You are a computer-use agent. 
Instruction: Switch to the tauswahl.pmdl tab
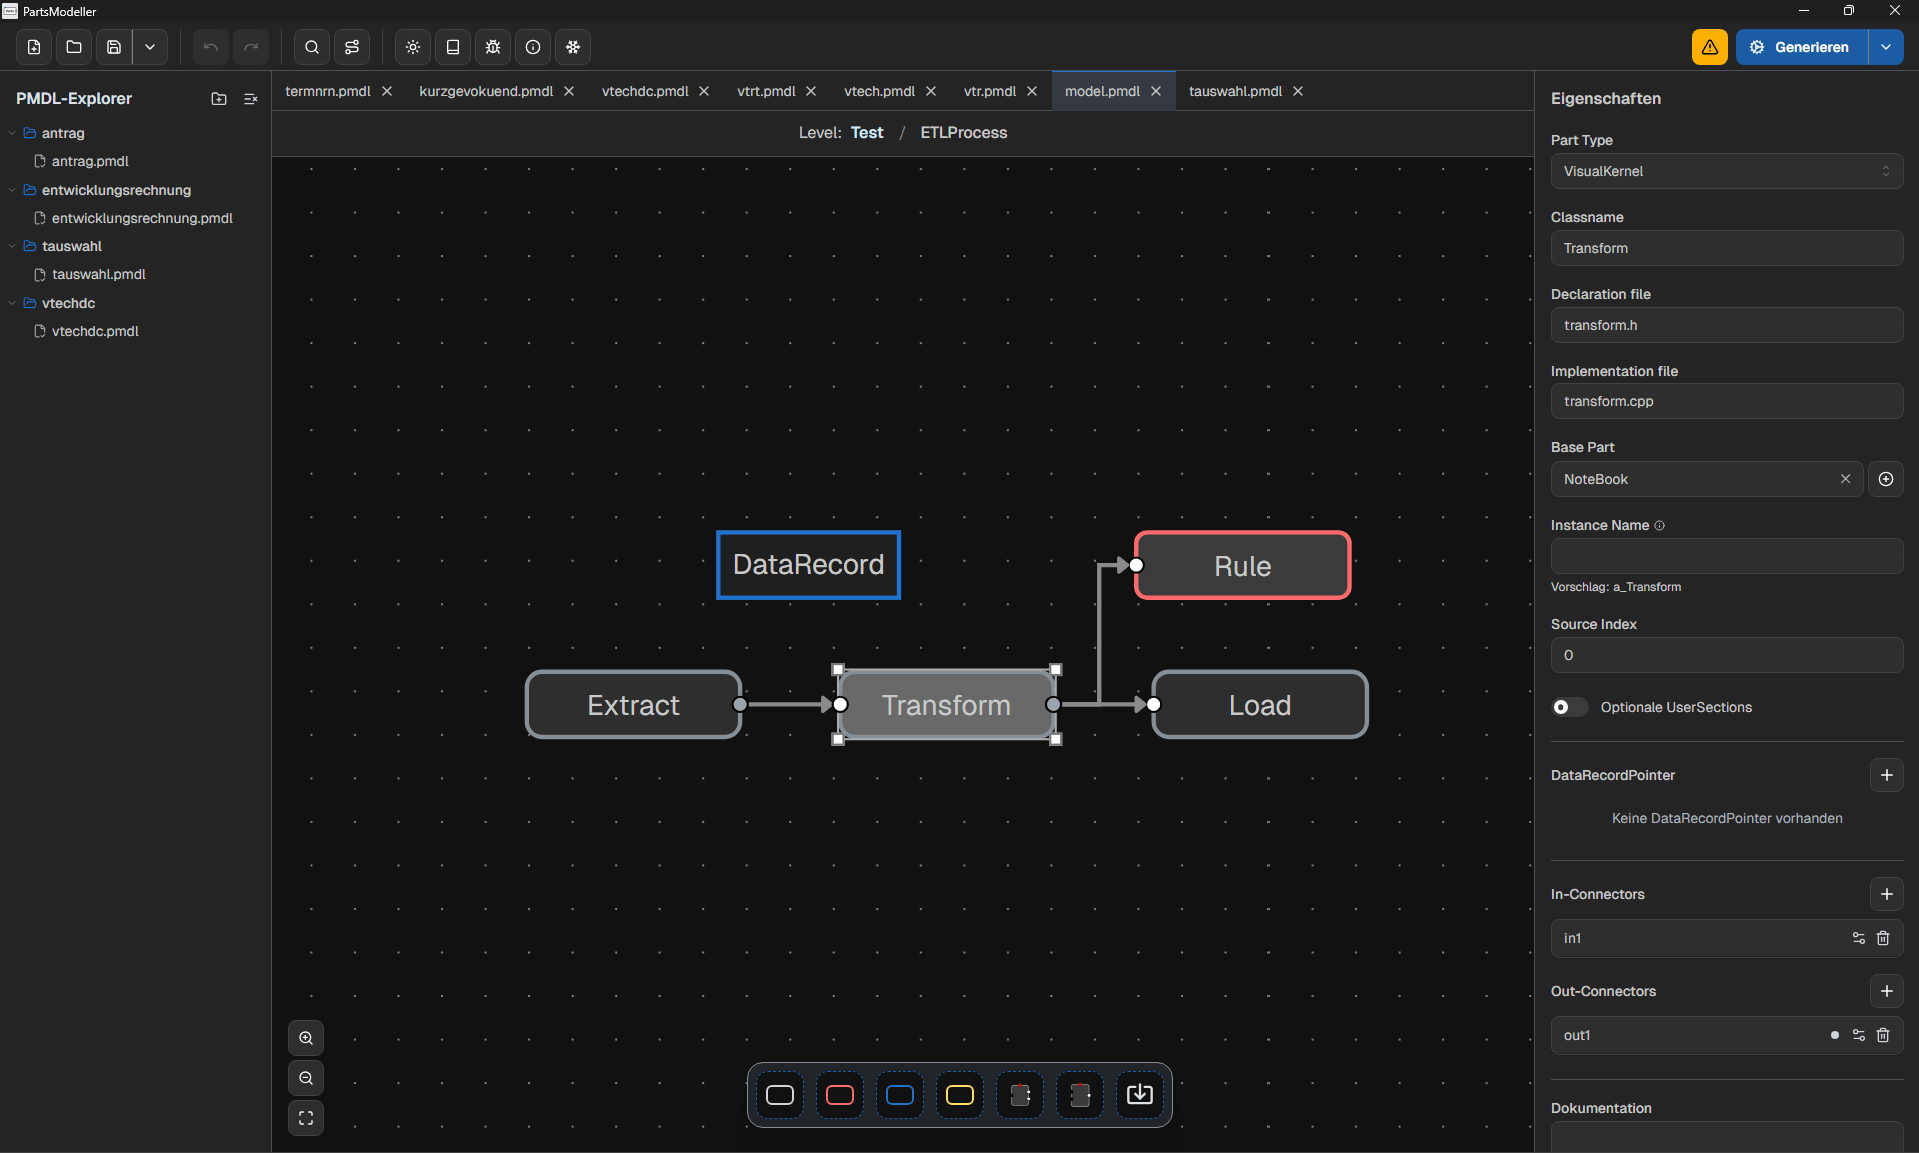point(1235,91)
